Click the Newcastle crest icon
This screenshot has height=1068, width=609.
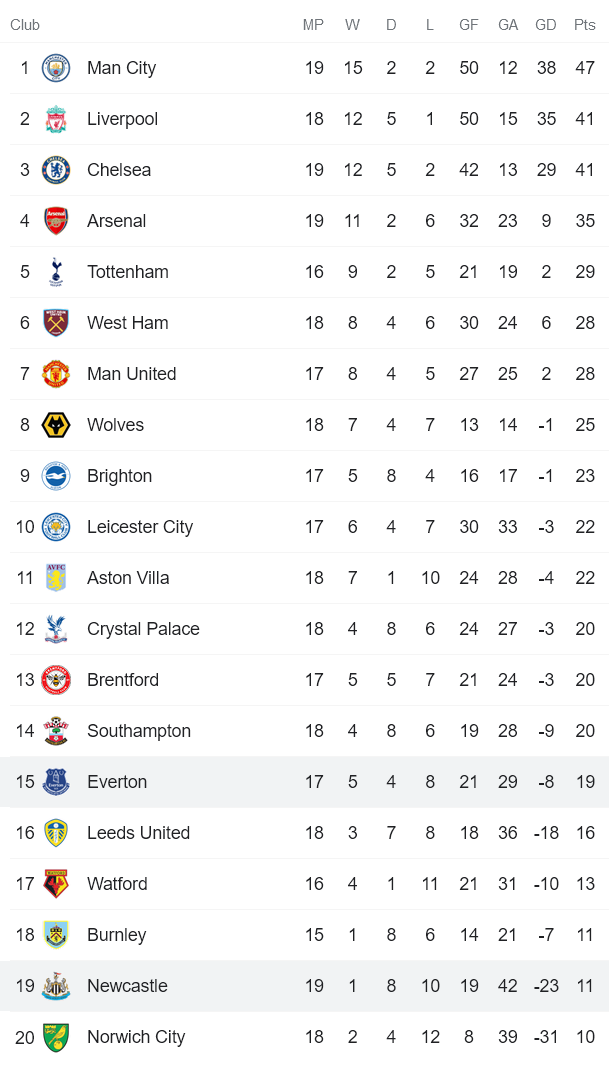56,986
